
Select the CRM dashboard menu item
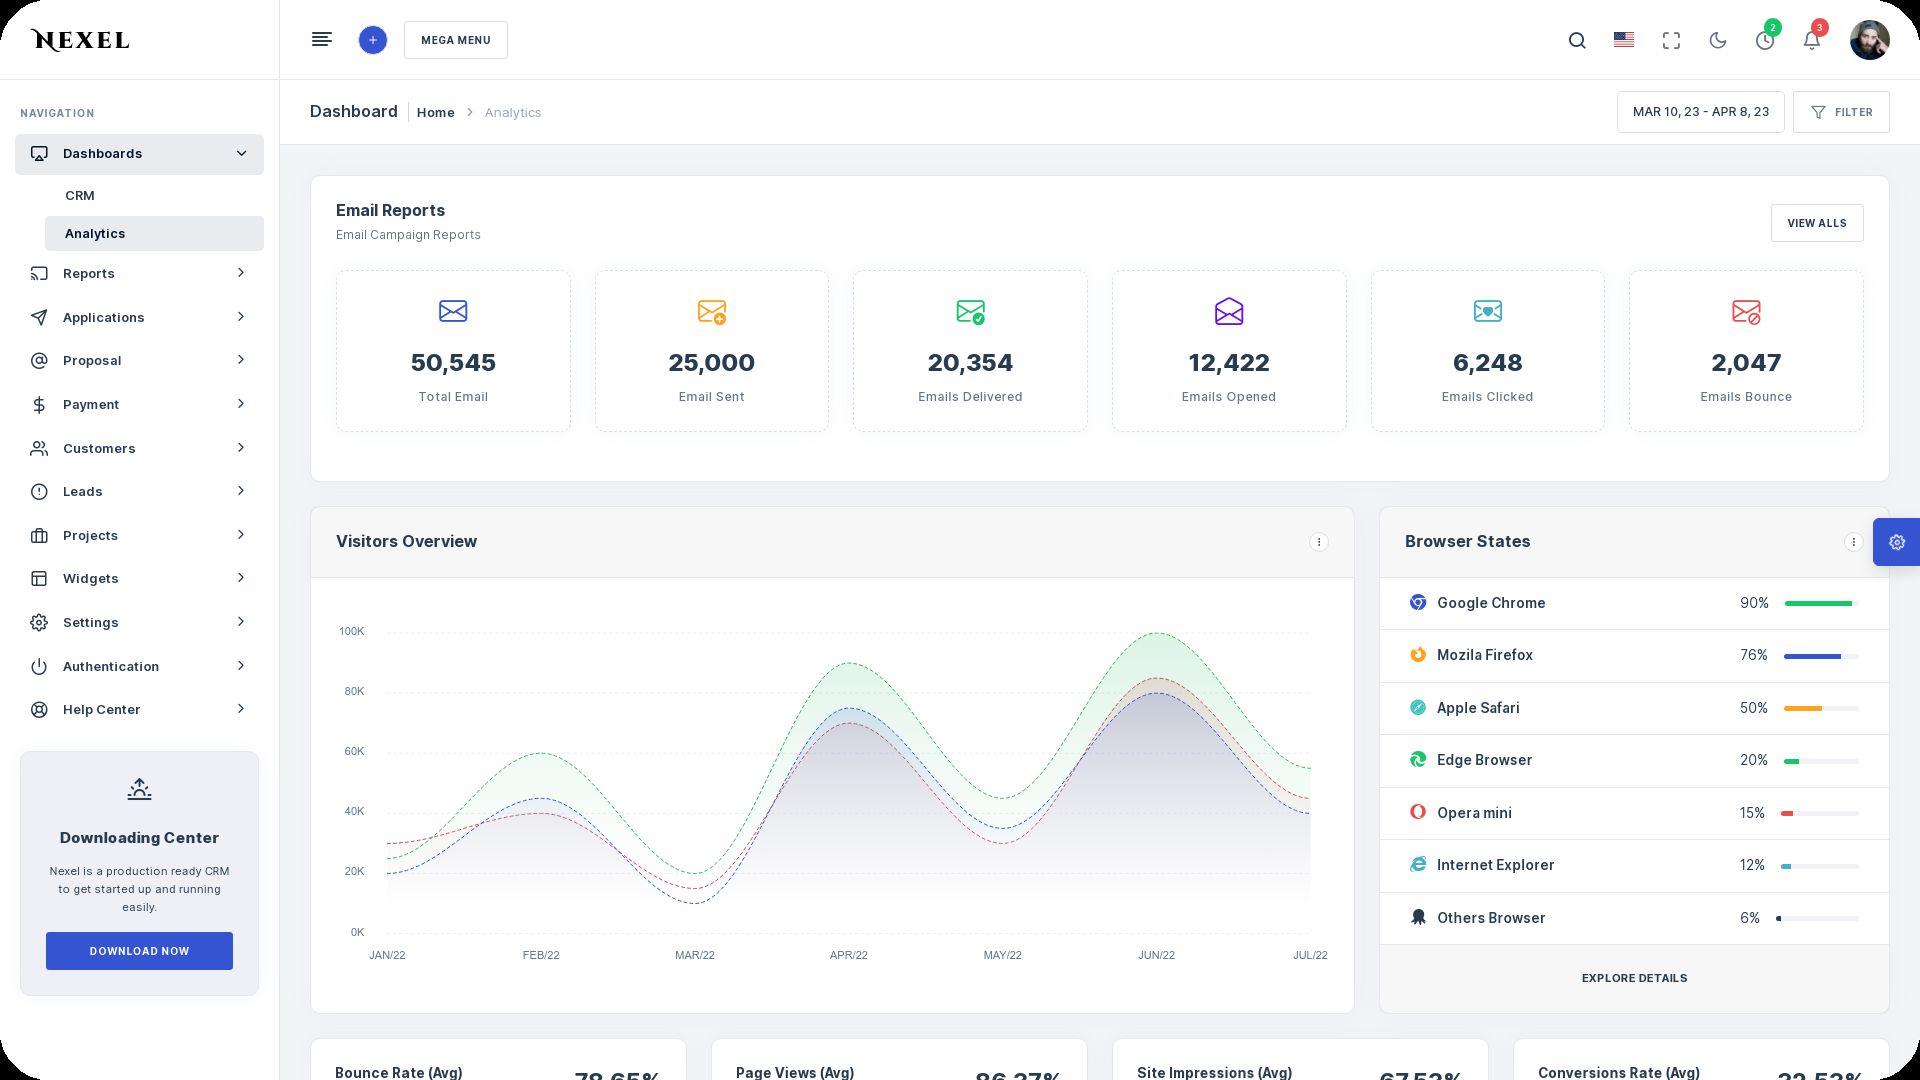80,196
